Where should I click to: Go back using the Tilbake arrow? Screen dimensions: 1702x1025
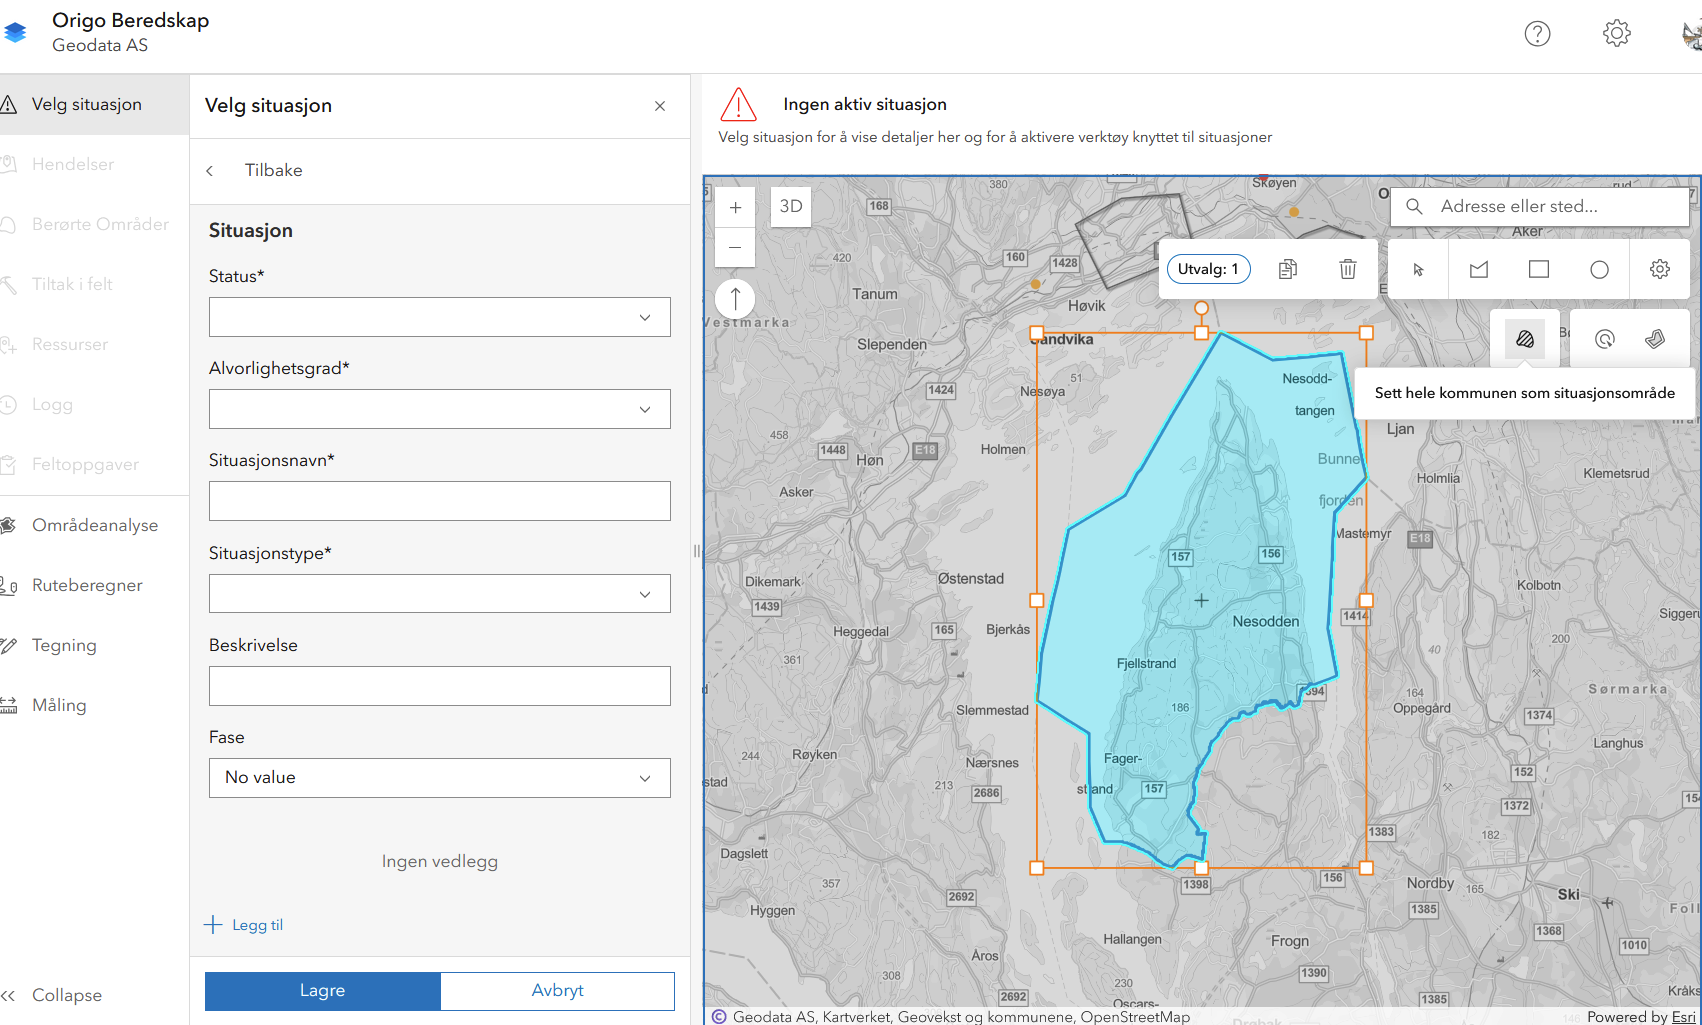click(x=210, y=171)
